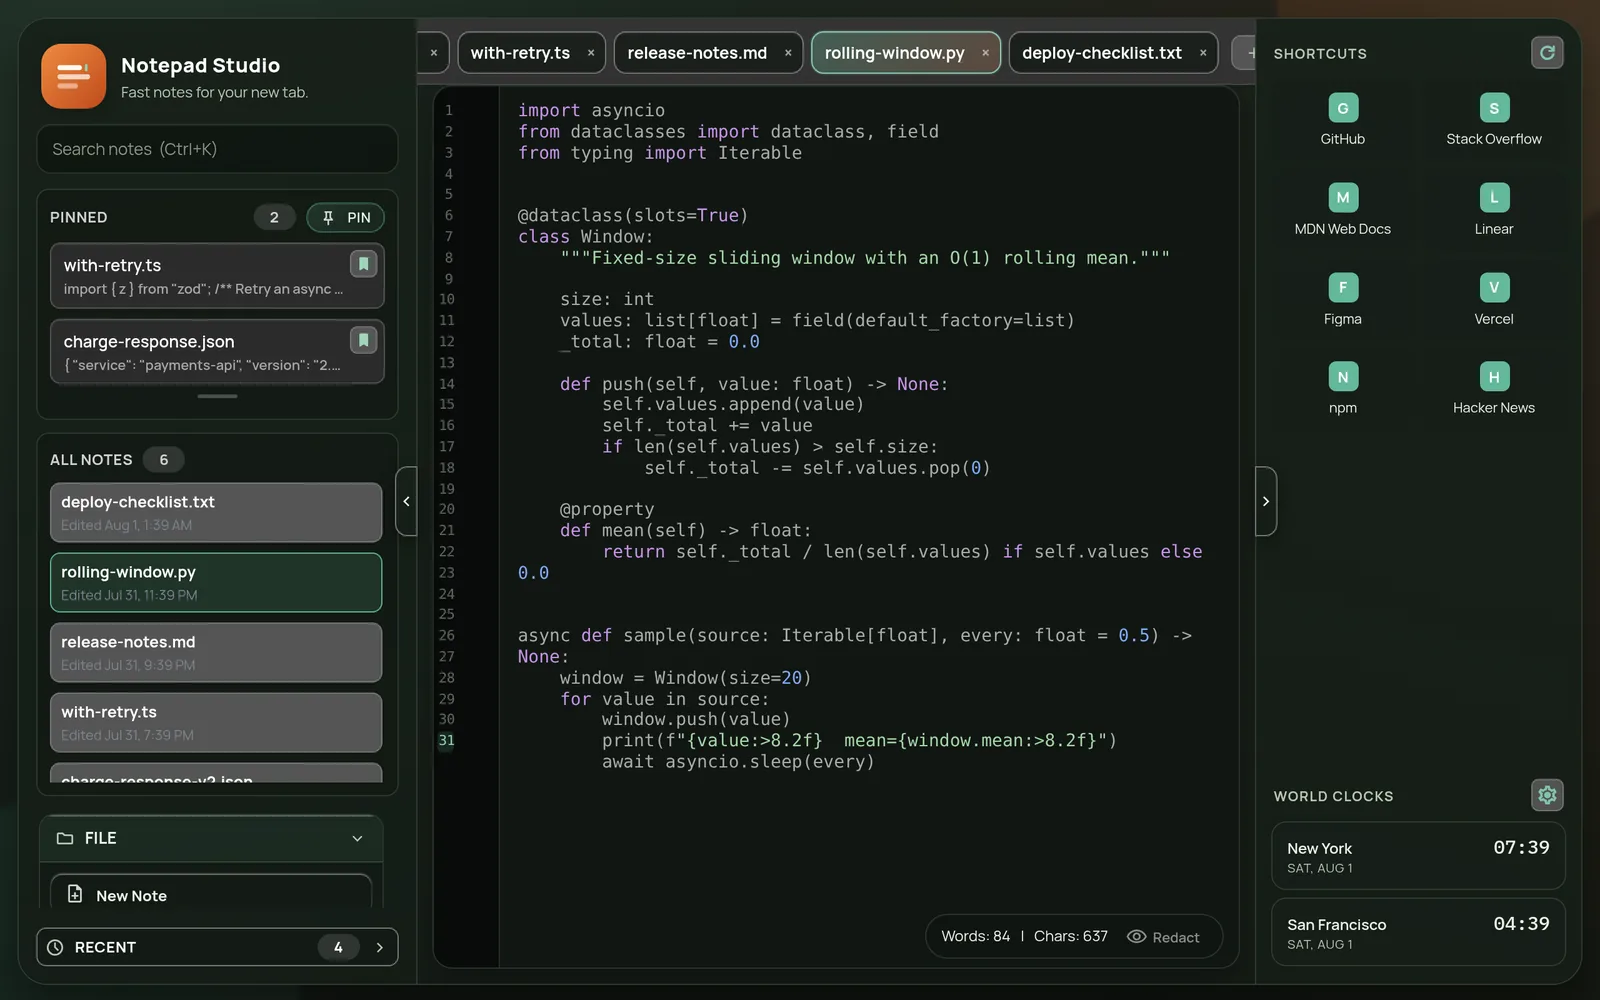Click the 'await asyncio.sleep(every)' code line
This screenshot has width=1600, height=1000.
(x=738, y=762)
